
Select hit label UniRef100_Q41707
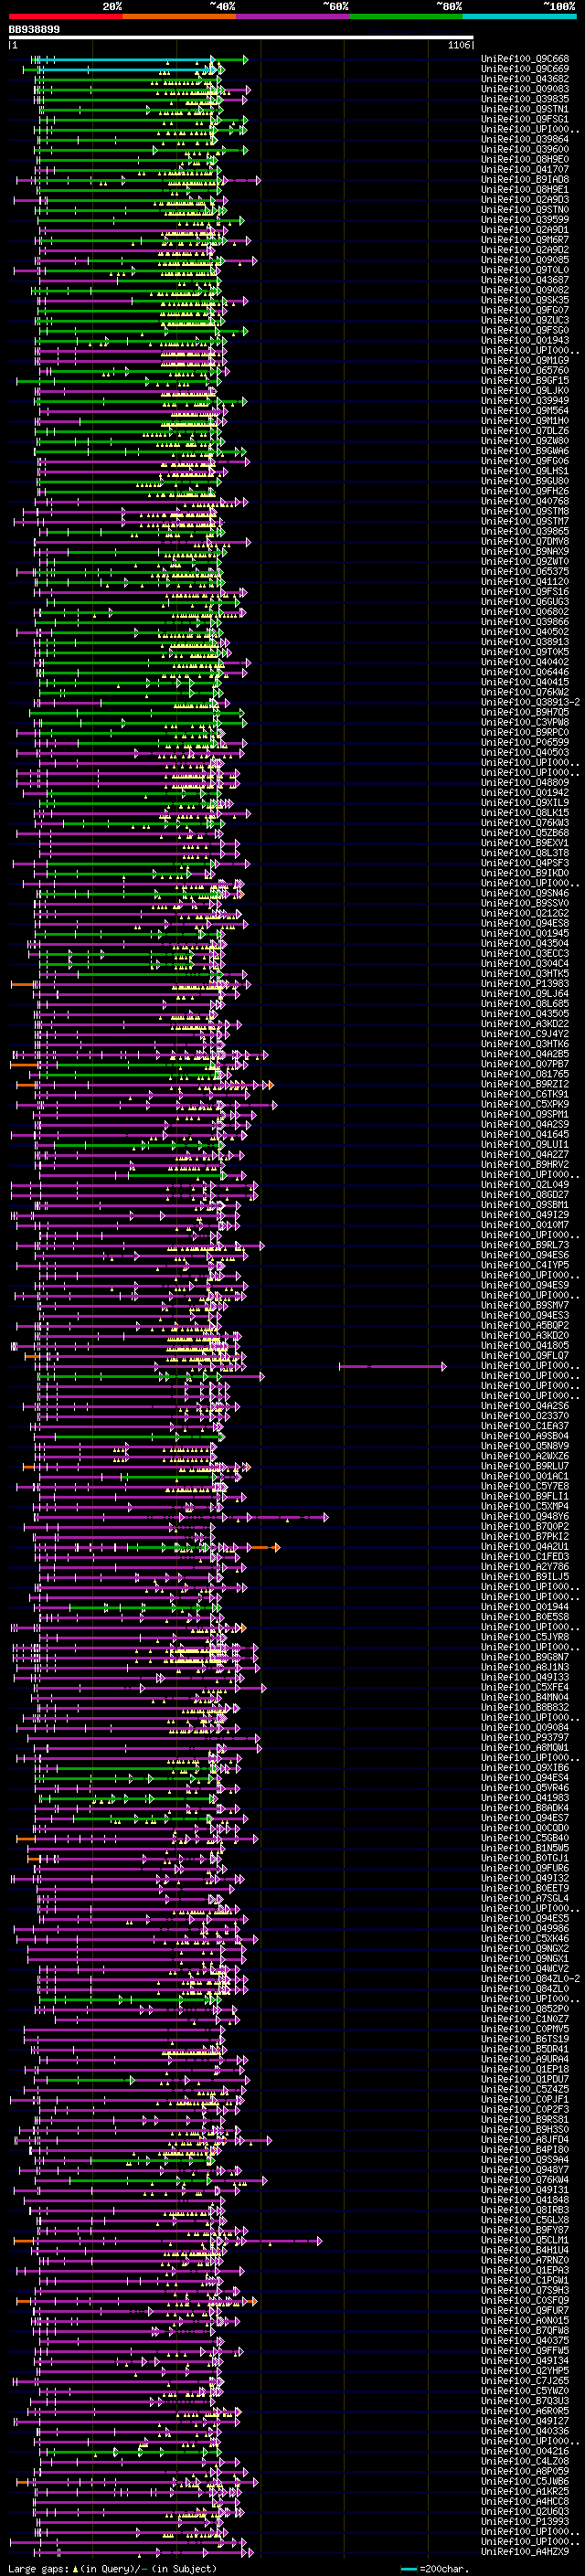(525, 169)
